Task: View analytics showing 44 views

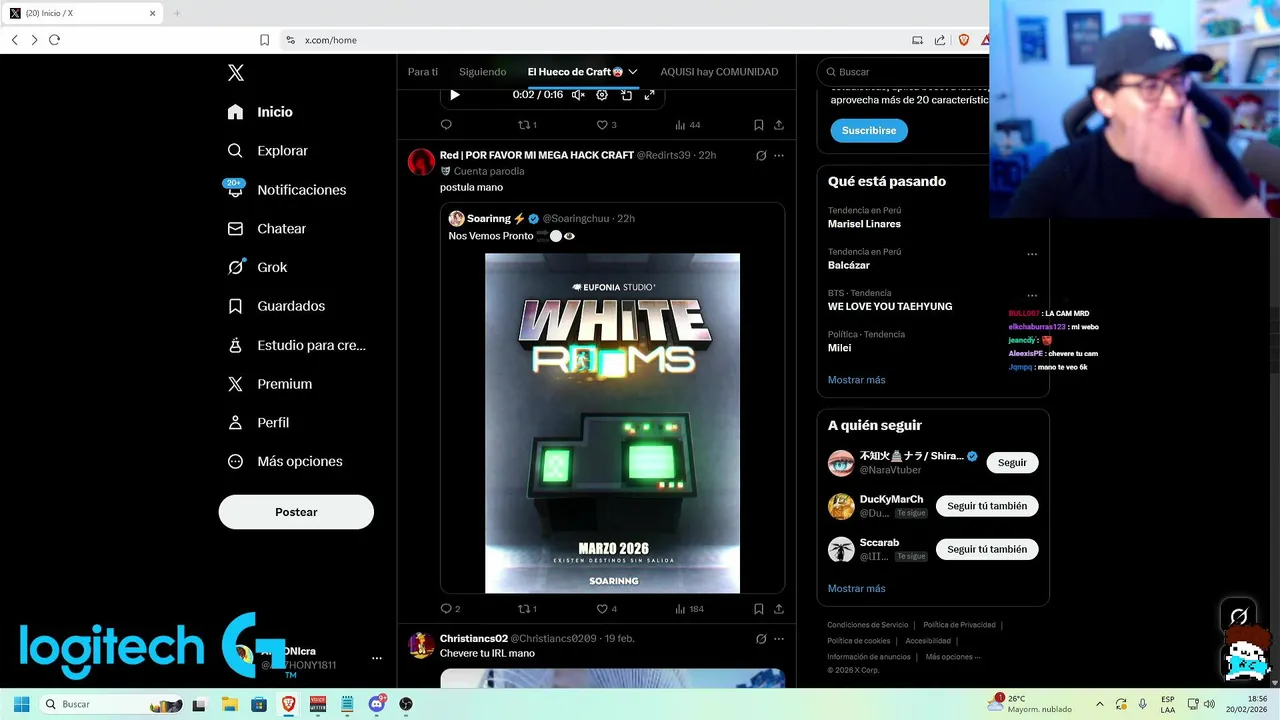Action: pyautogui.click(x=687, y=125)
